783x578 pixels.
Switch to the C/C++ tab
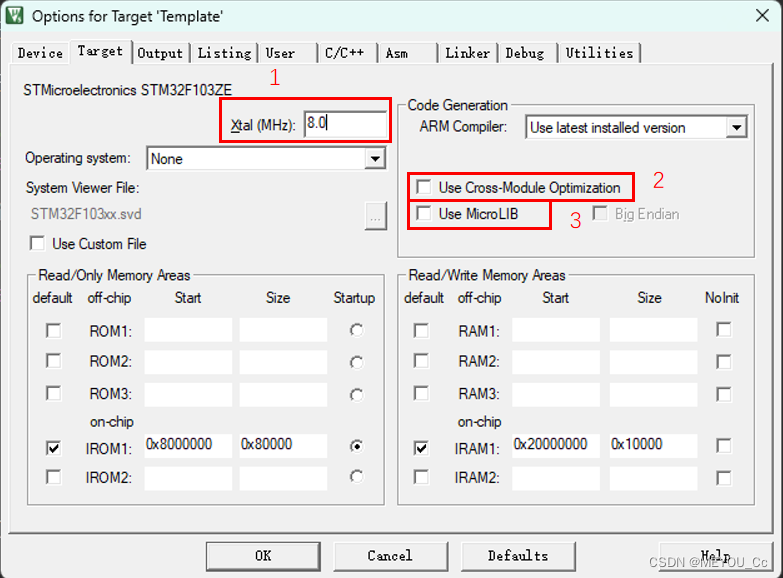coord(347,53)
